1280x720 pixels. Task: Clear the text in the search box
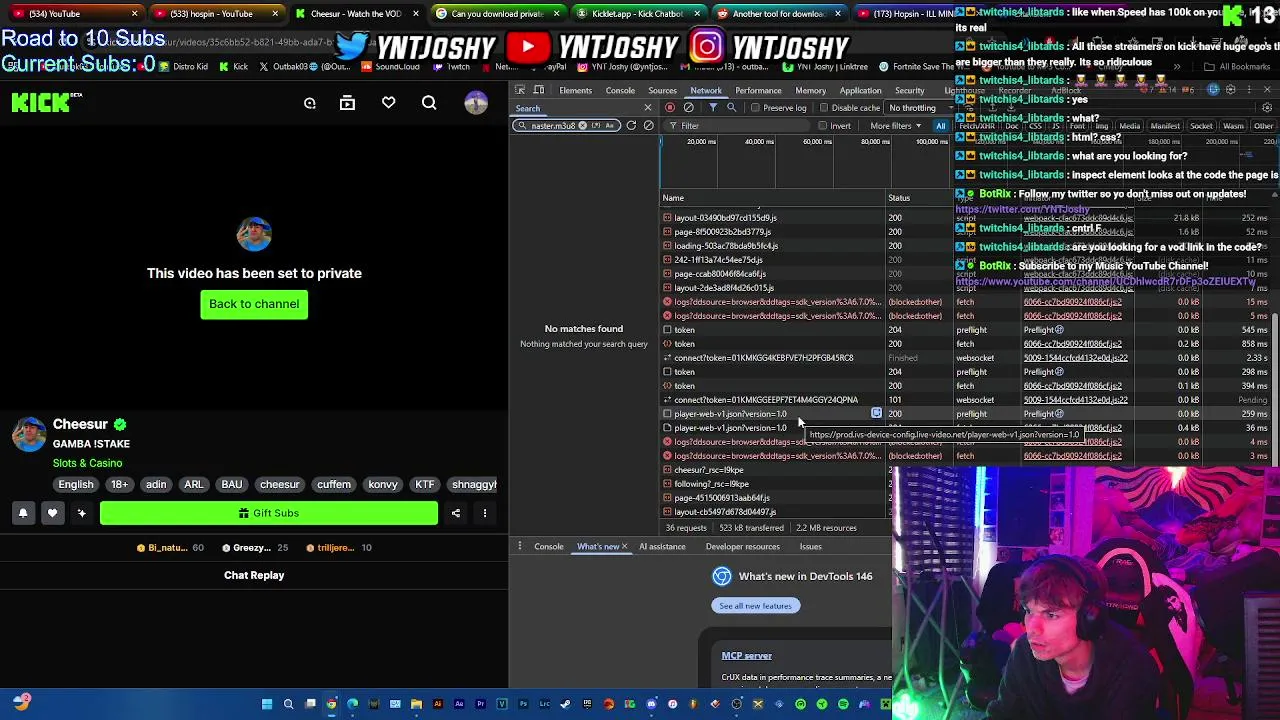click(583, 125)
